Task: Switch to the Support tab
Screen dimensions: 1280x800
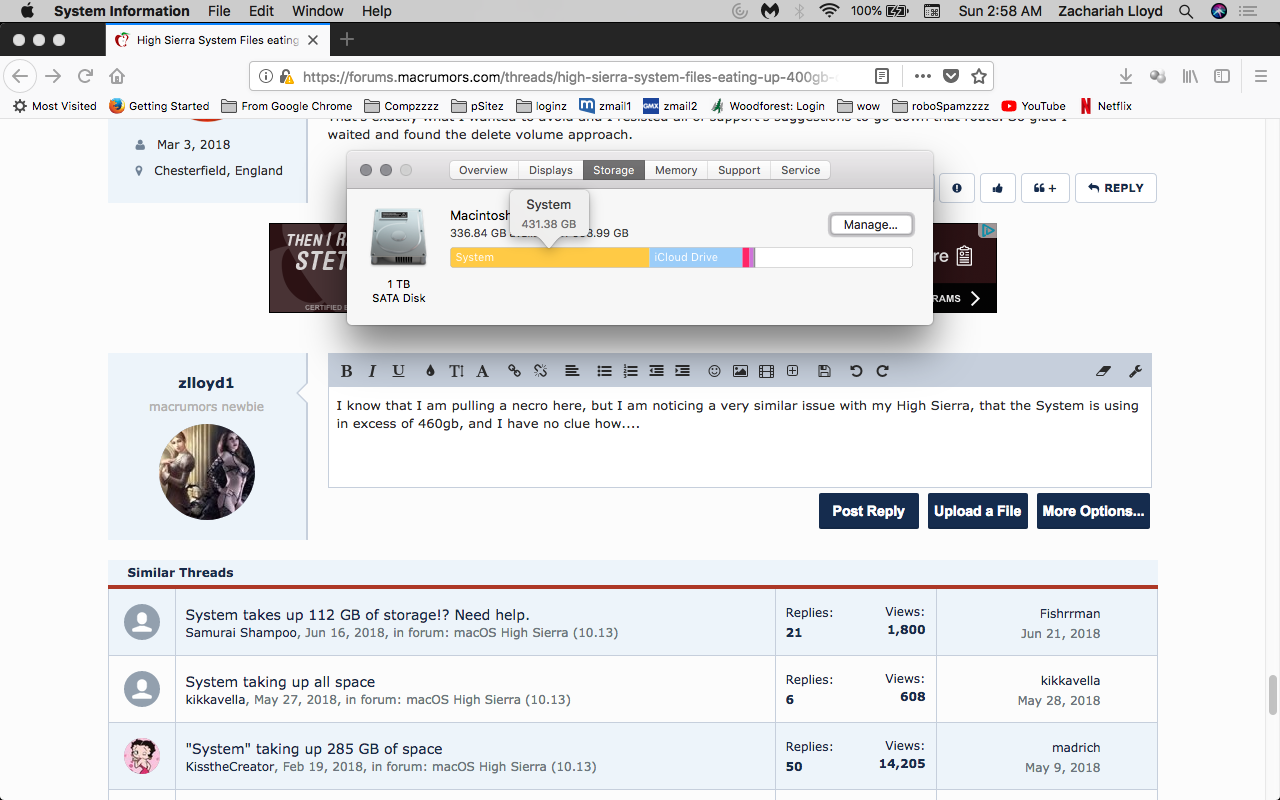Action: click(739, 170)
